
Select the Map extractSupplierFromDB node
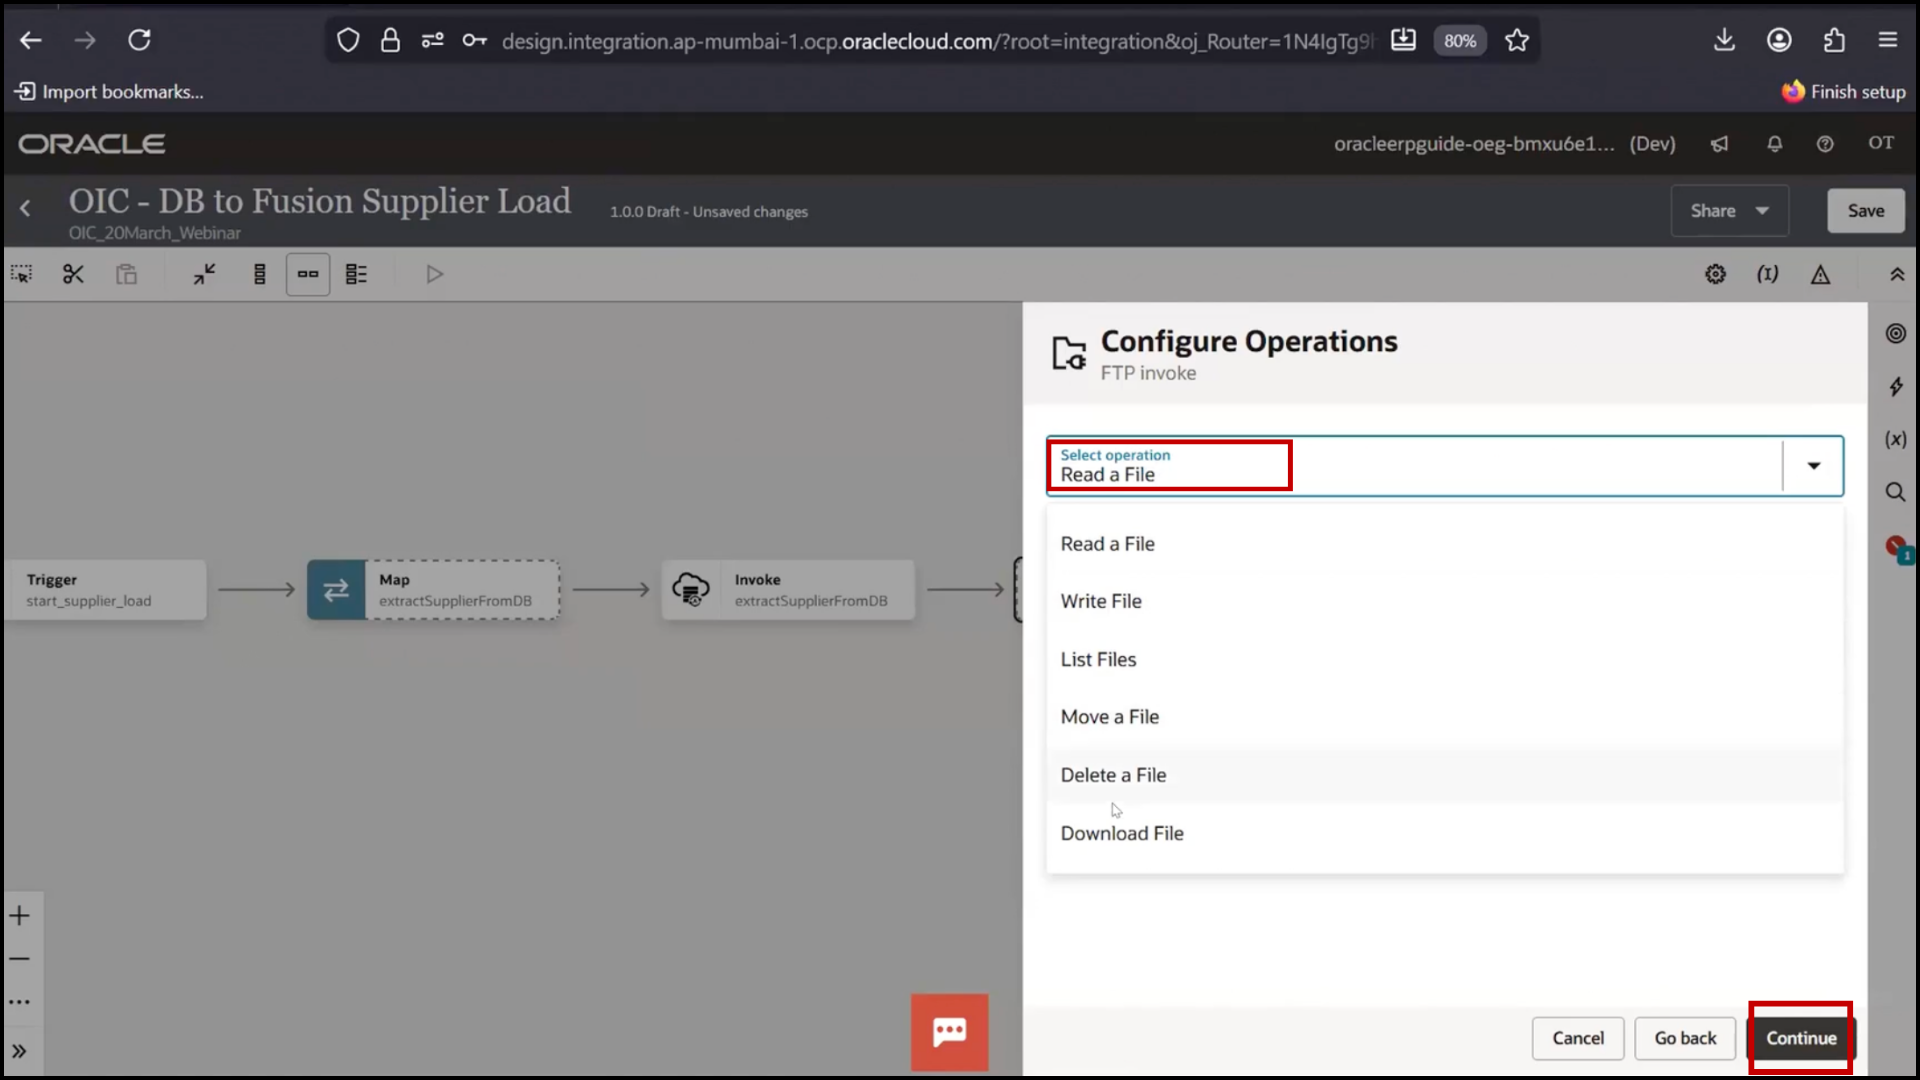(x=433, y=590)
